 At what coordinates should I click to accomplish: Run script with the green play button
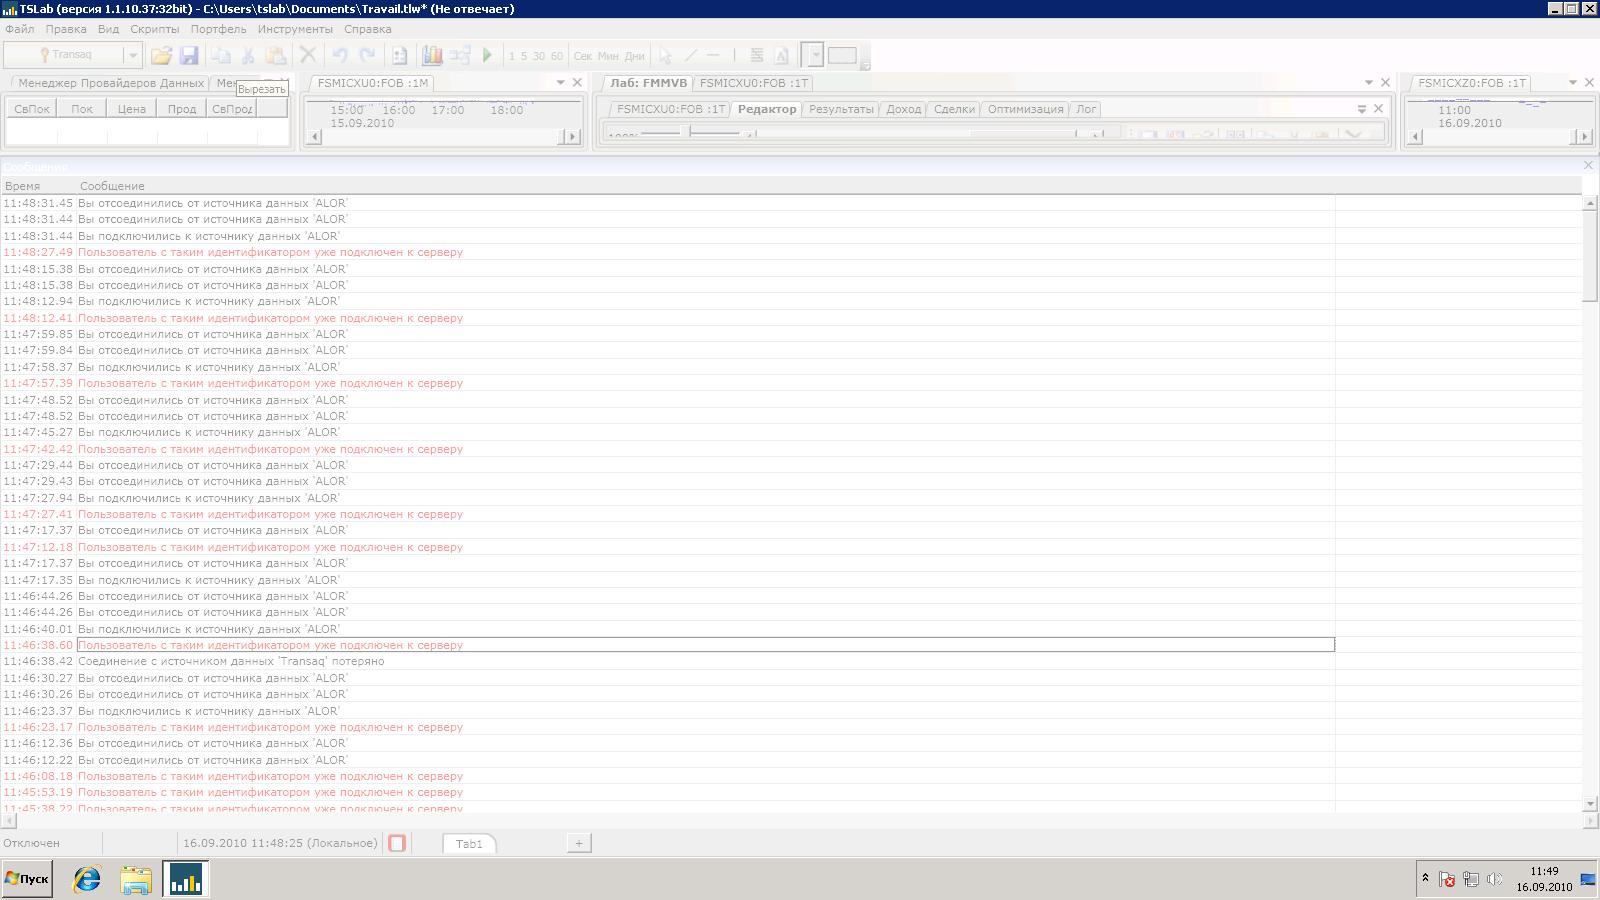487,56
